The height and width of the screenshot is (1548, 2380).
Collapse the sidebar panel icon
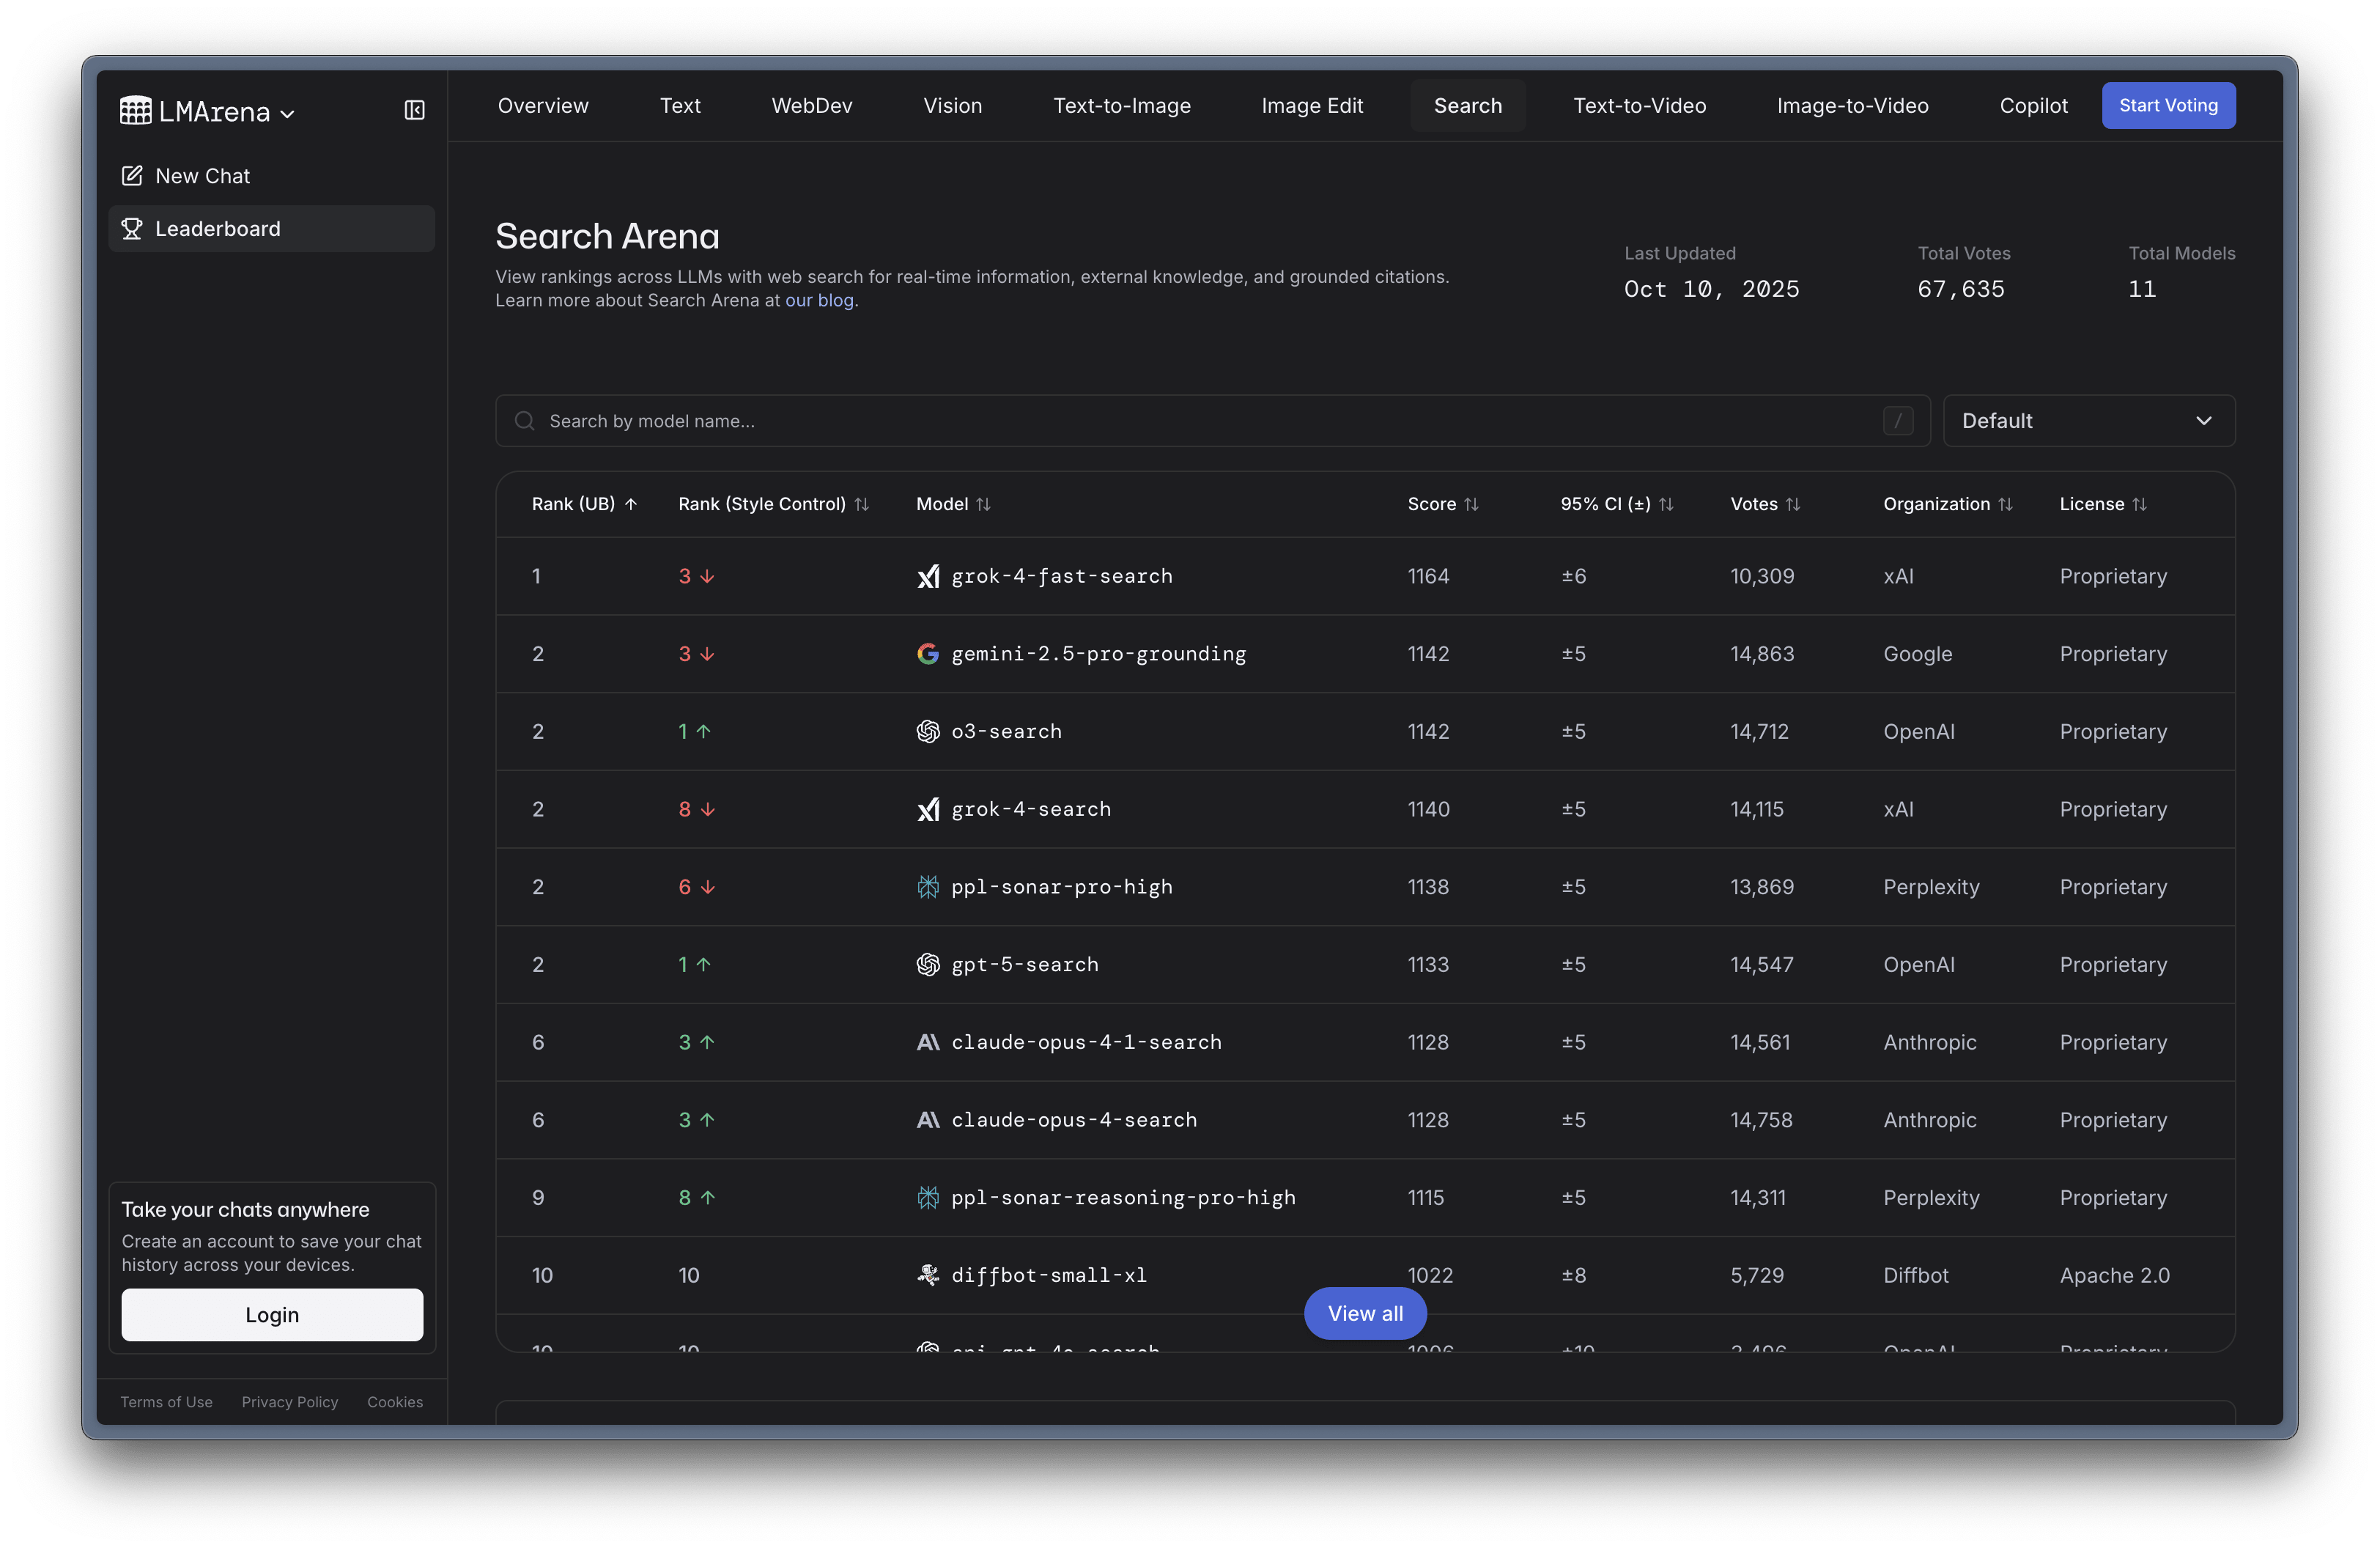click(414, 110)
